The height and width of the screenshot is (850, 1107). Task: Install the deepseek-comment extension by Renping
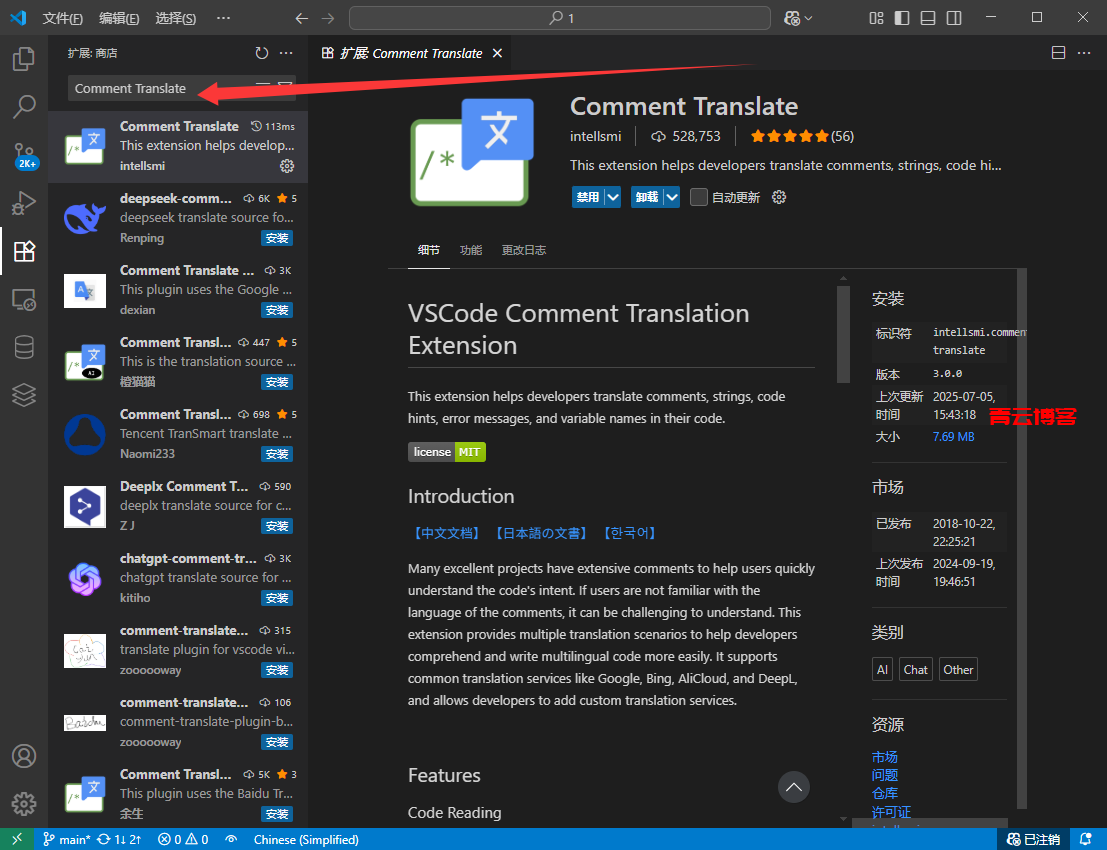pyautogui.click(x=277, y=238)
